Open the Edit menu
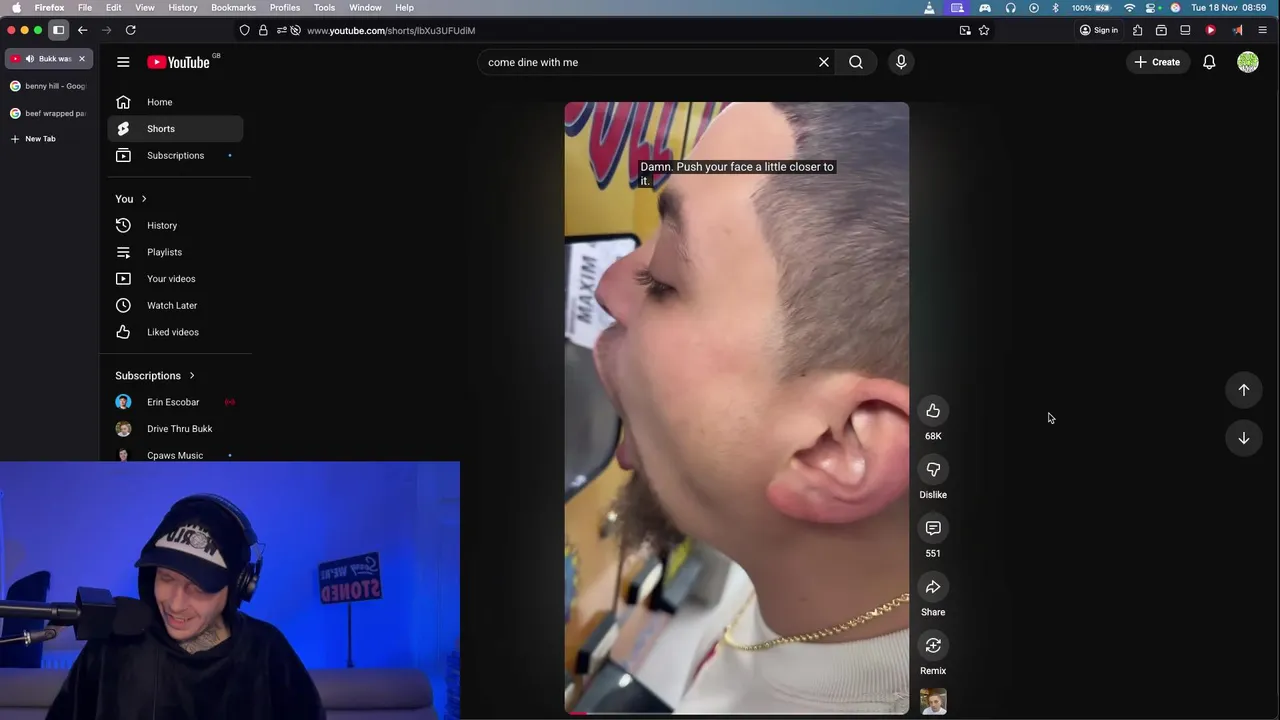This screenshot has width=1280, height=720. click(x=114, y=7)
